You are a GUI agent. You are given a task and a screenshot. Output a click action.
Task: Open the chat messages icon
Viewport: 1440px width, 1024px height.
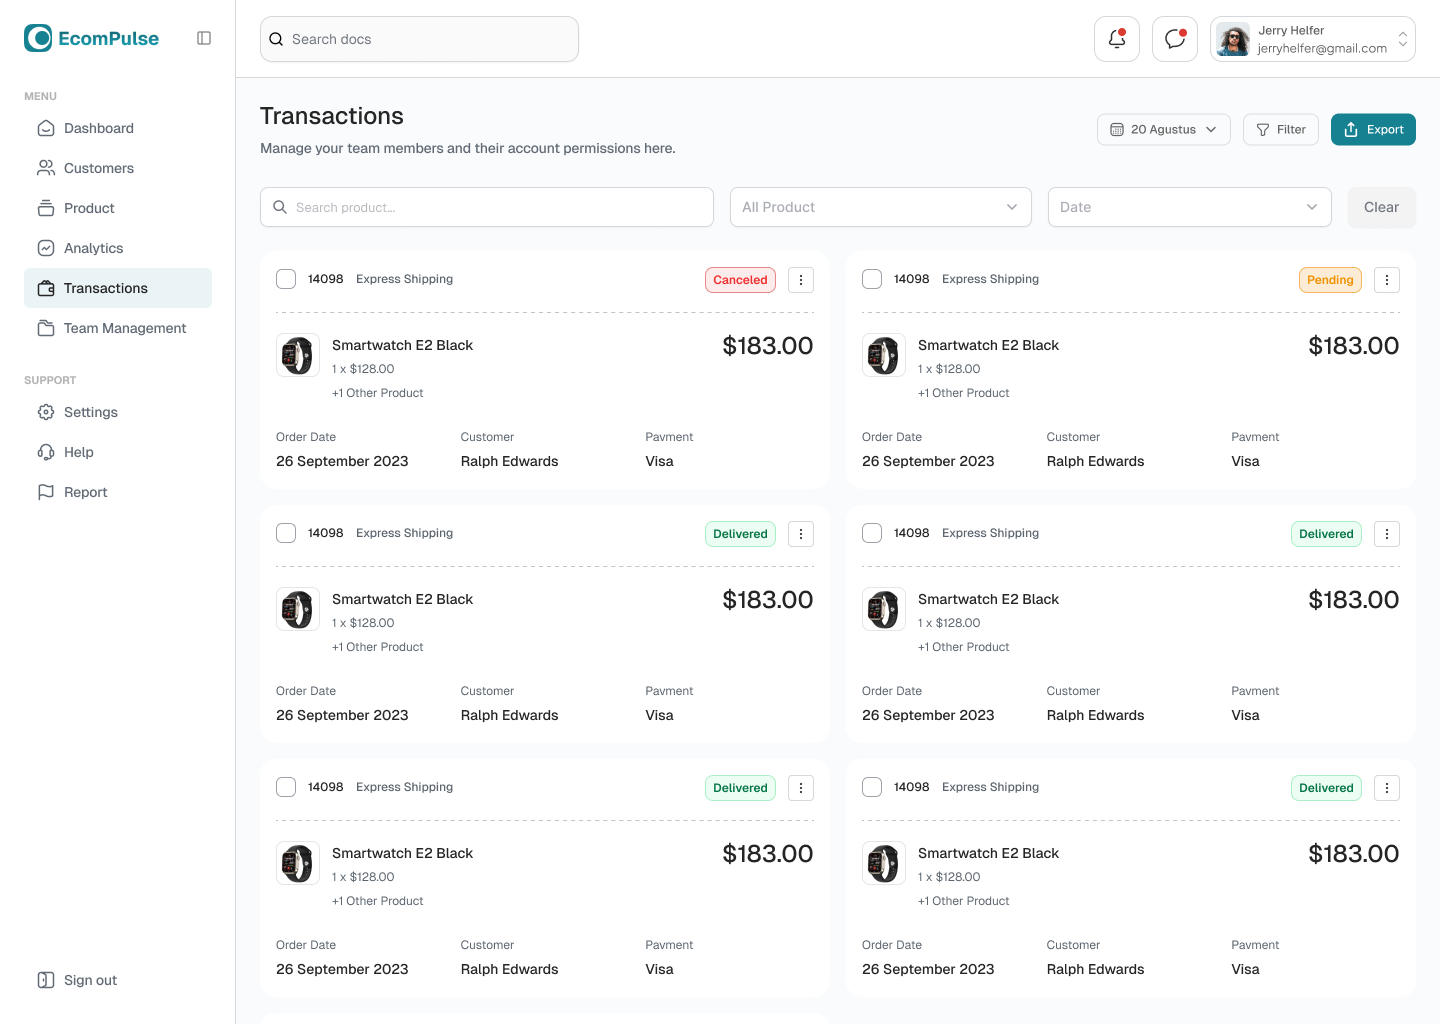(1174, 39)
